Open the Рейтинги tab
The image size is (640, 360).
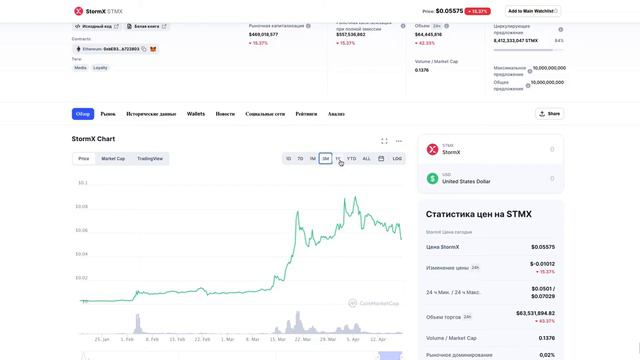306,114
